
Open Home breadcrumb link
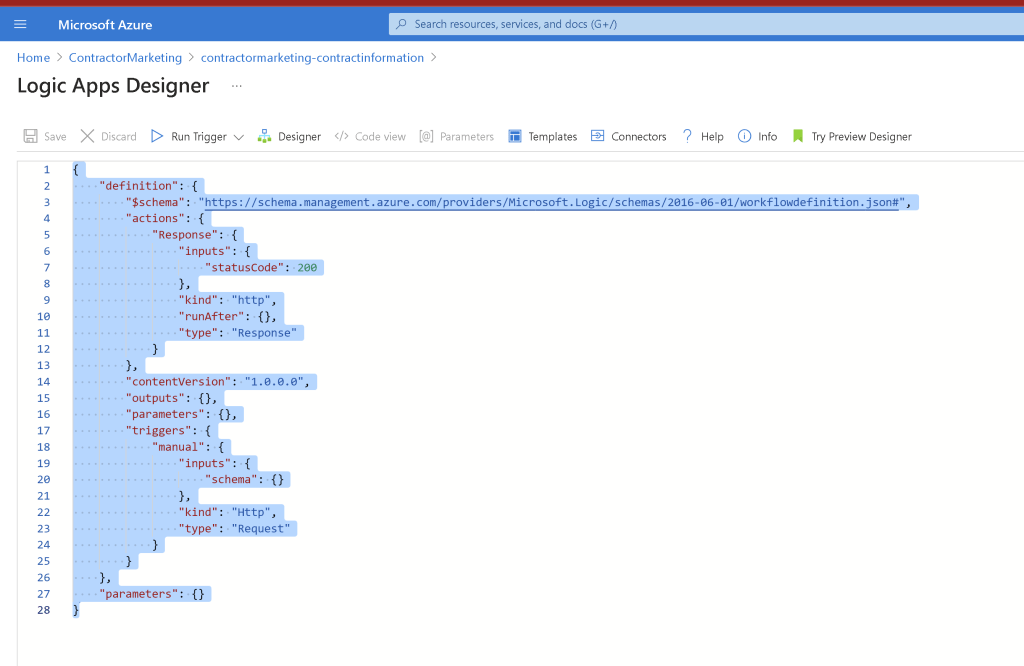click(x=33, y=57)
